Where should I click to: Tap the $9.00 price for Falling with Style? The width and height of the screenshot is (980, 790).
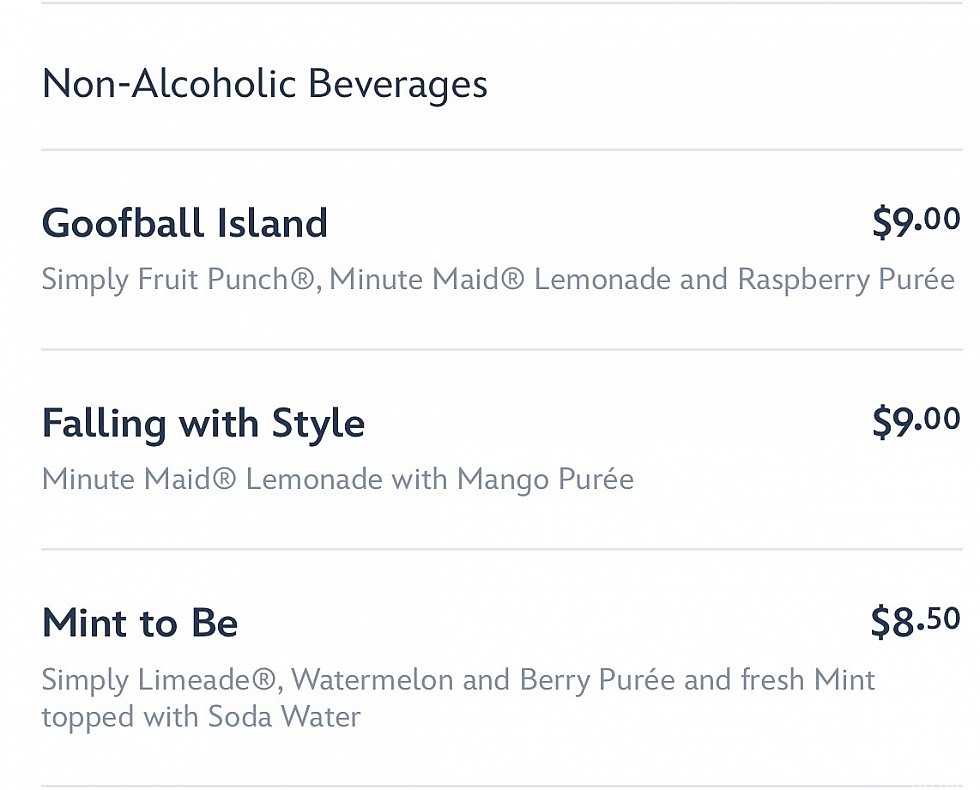915,421
